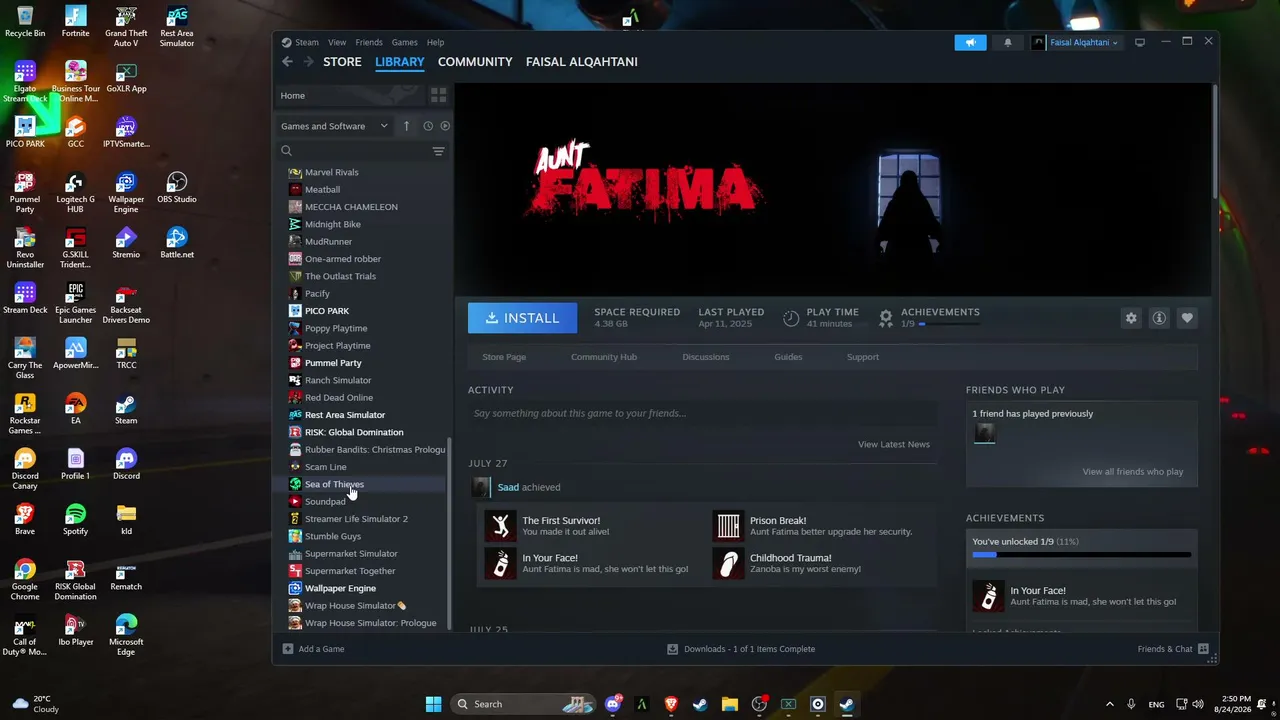Toggle sort direction arrow in library sidebar
Image resolution: width=1280 pixels, height=720 pixels.
coord(406,126)
